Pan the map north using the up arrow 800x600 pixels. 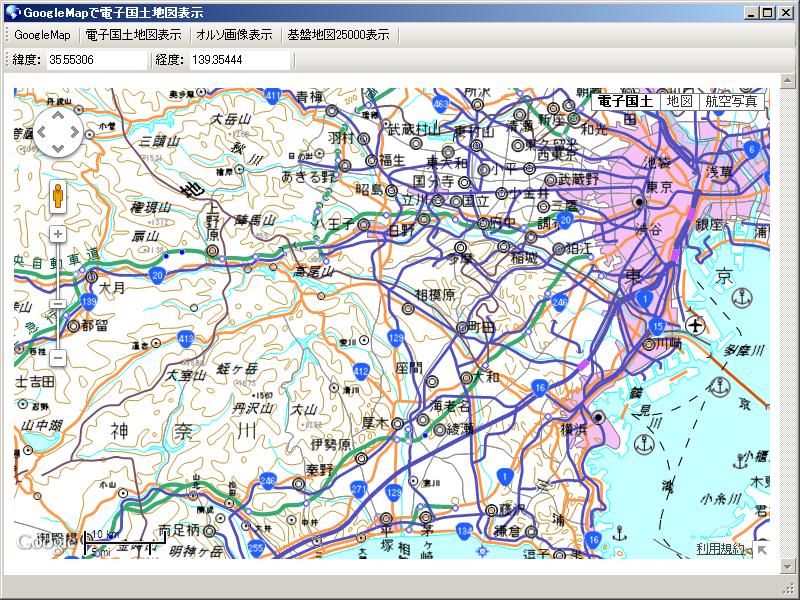(x=57, y=113)
